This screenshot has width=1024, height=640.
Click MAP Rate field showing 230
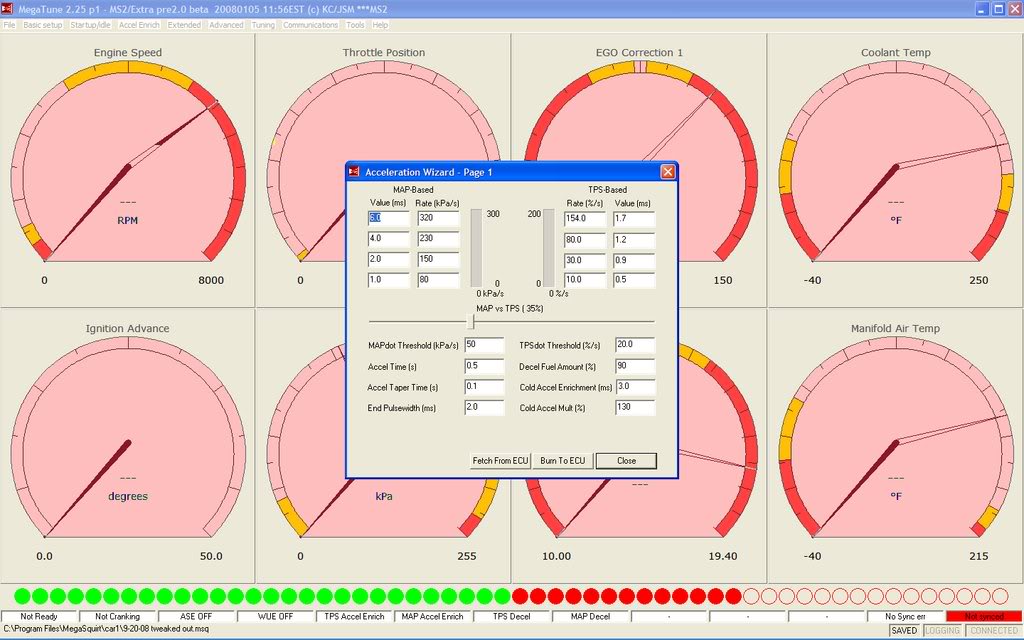point(438,239)
